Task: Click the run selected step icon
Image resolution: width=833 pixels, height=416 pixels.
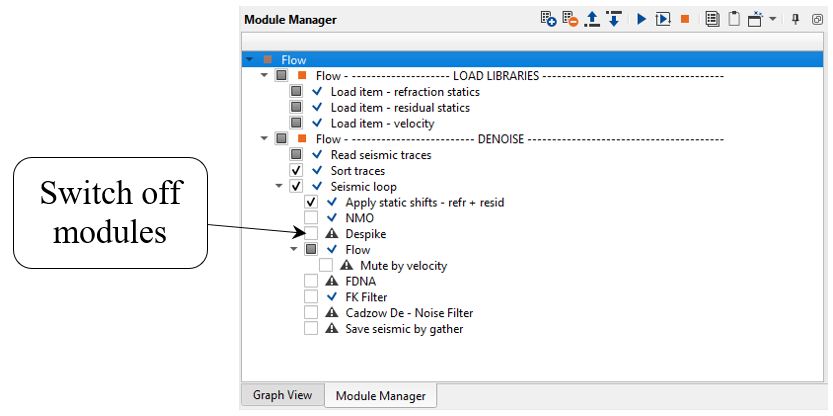Action: 662,19
